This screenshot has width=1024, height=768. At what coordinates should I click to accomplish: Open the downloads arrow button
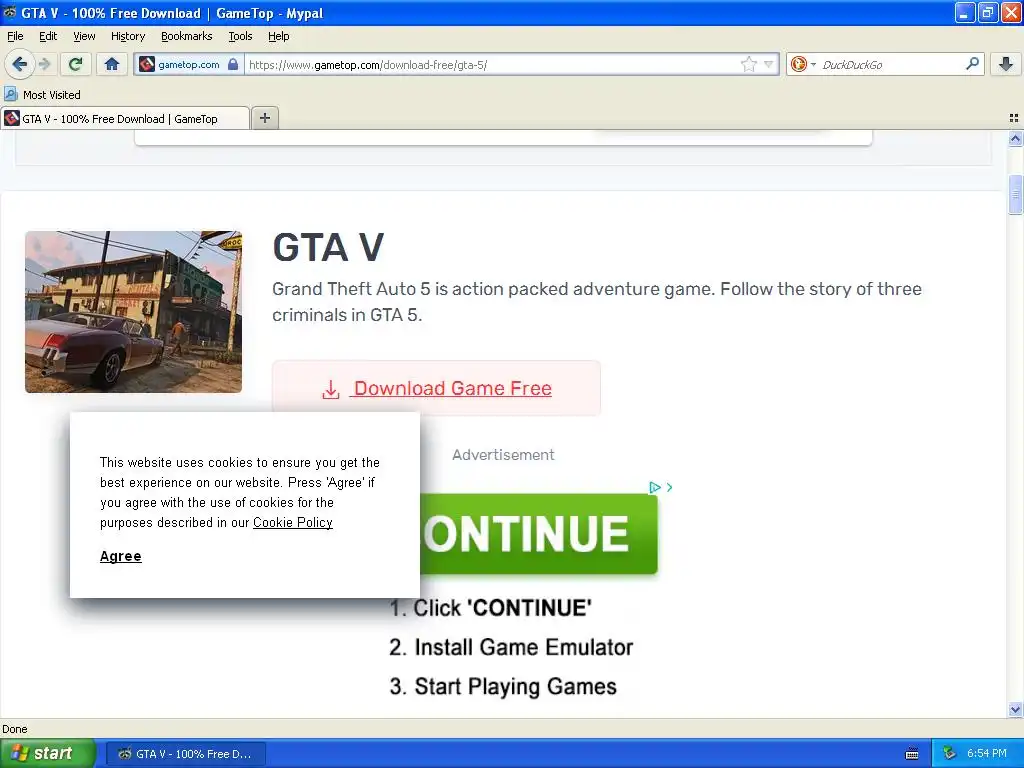pyautogui.click(x=1006, y=64)
